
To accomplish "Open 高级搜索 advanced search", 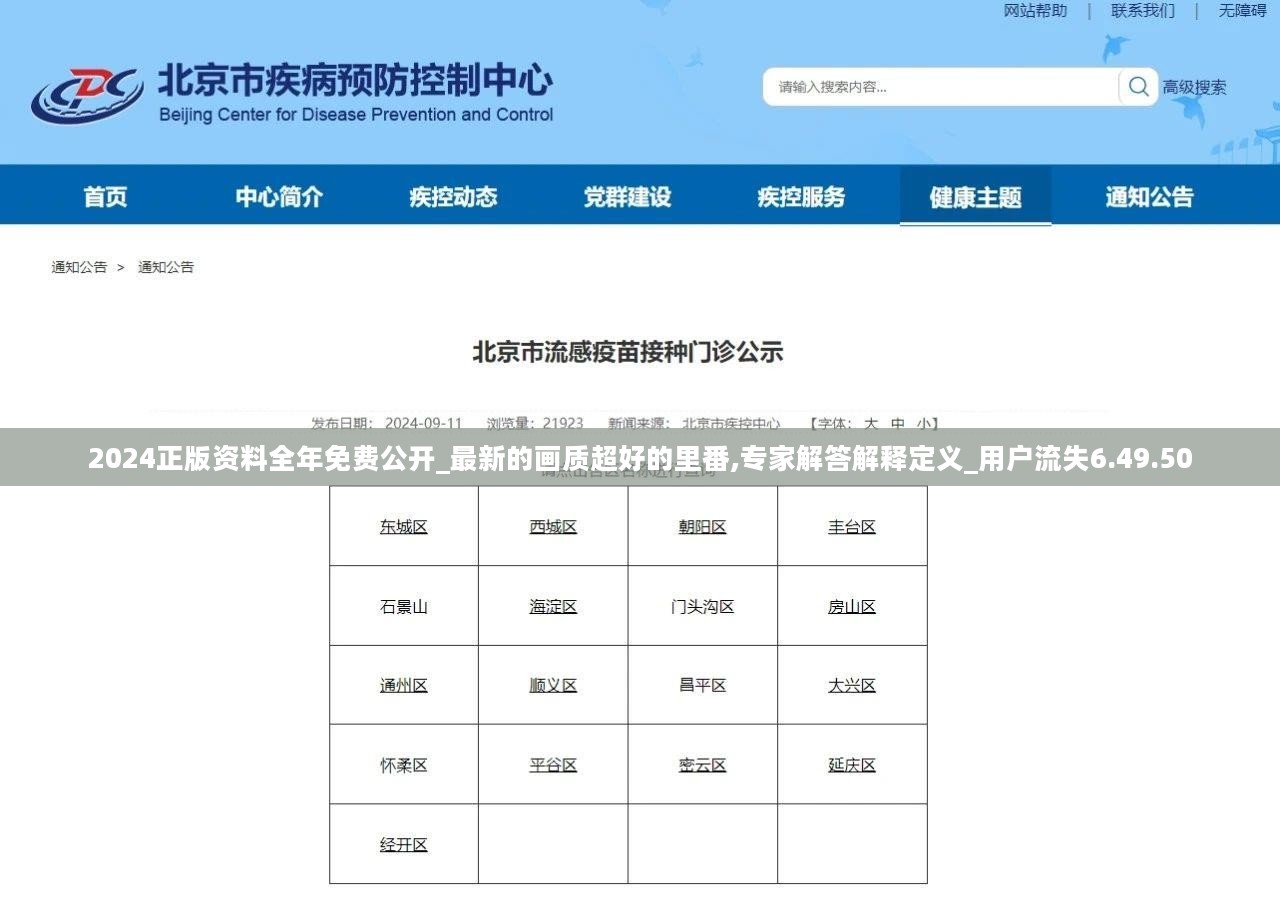I will click(1194, 88).
